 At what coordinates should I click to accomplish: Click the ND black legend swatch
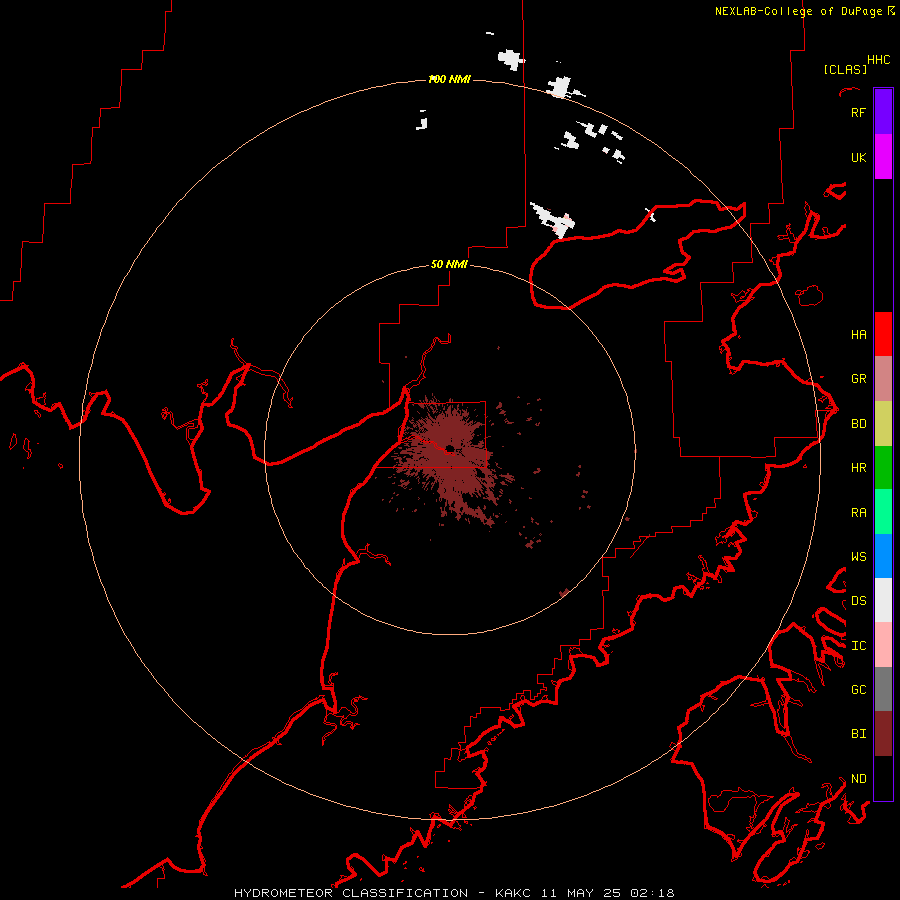coord(883,778)
